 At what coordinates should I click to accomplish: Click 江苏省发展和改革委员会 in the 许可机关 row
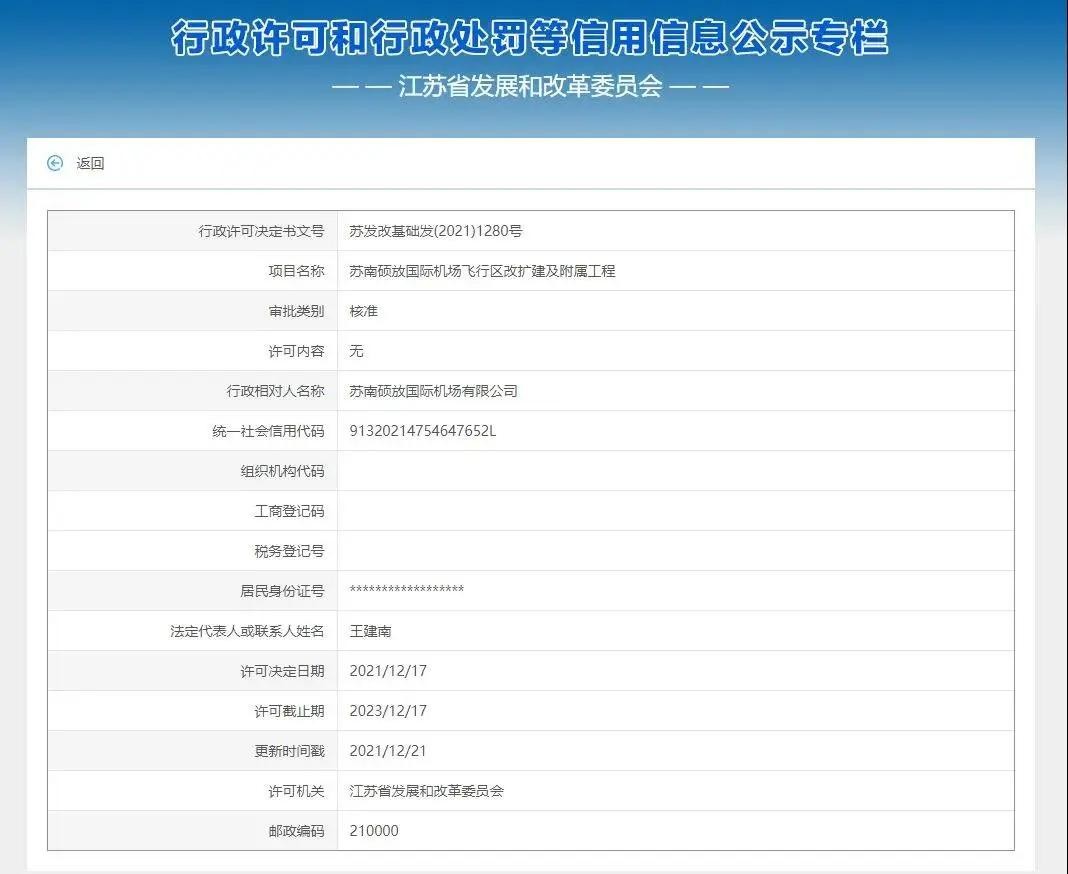click(426, 791)
